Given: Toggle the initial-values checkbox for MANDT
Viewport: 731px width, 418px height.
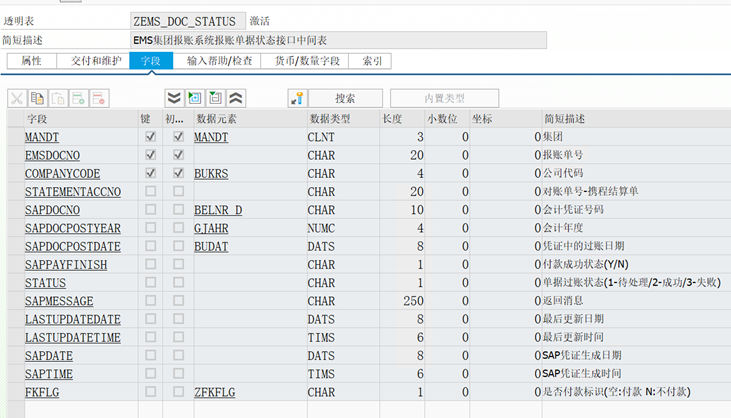Looking at the screenshot, I should point(178,137).
